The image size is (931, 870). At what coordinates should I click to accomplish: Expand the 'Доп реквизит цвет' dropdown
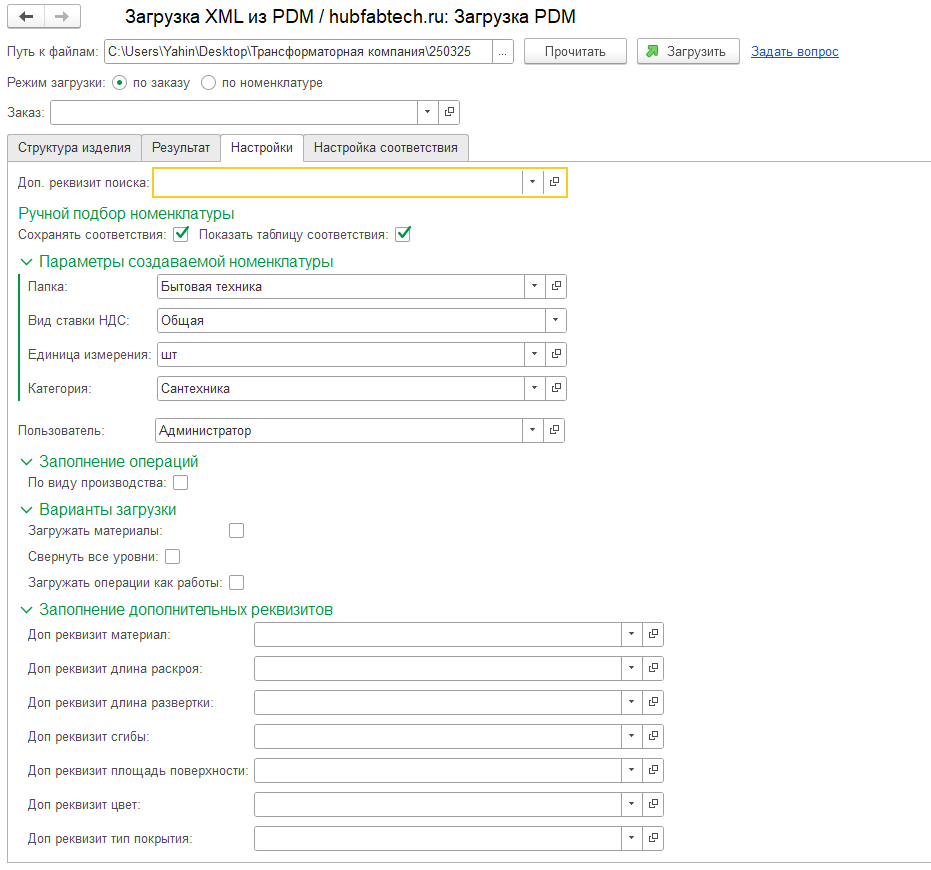point(630,805)
